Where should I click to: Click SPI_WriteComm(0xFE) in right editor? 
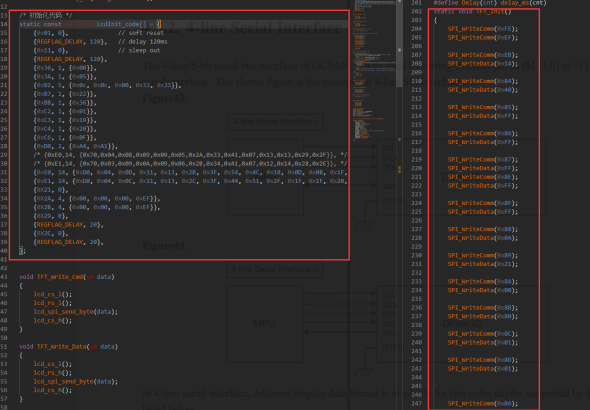(483, 29)
